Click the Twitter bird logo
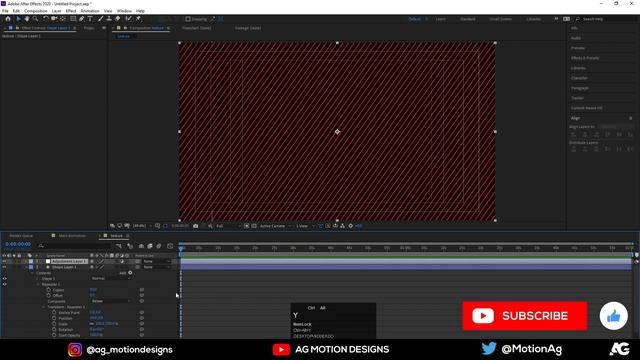Screen dimensions: 640x360 [x=489, y=349]
